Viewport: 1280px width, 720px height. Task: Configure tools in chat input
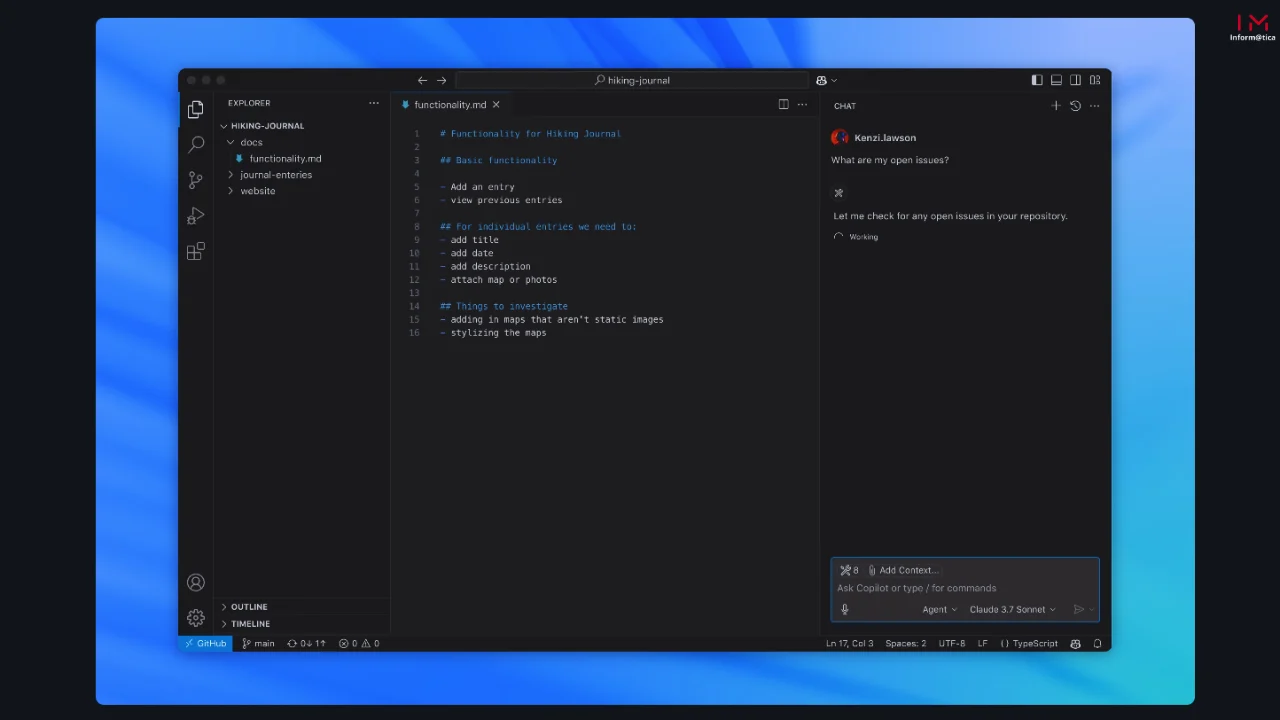click(x=849, y=570)
